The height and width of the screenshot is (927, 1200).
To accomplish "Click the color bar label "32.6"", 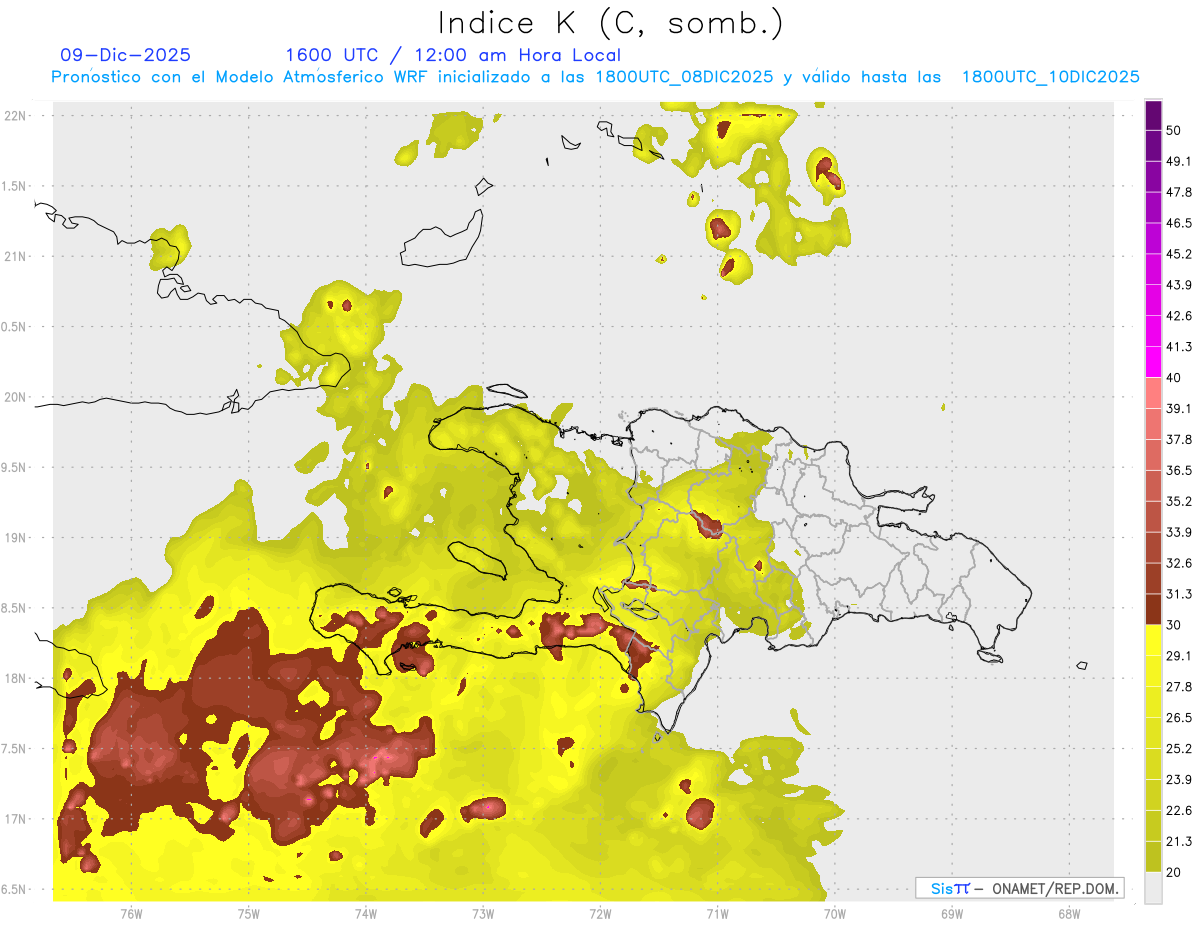I will click(1178, 564).
